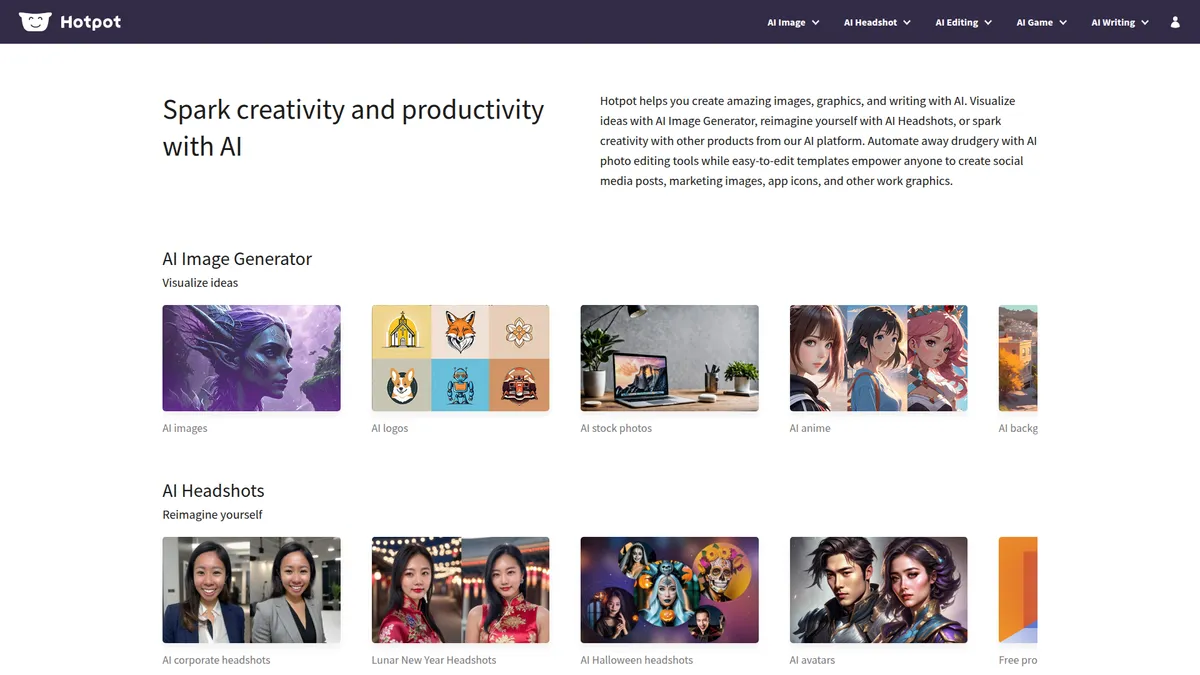Choose the AI avatars thumbnail
The height and width of the screenshot is (675, 1200).
878,590
